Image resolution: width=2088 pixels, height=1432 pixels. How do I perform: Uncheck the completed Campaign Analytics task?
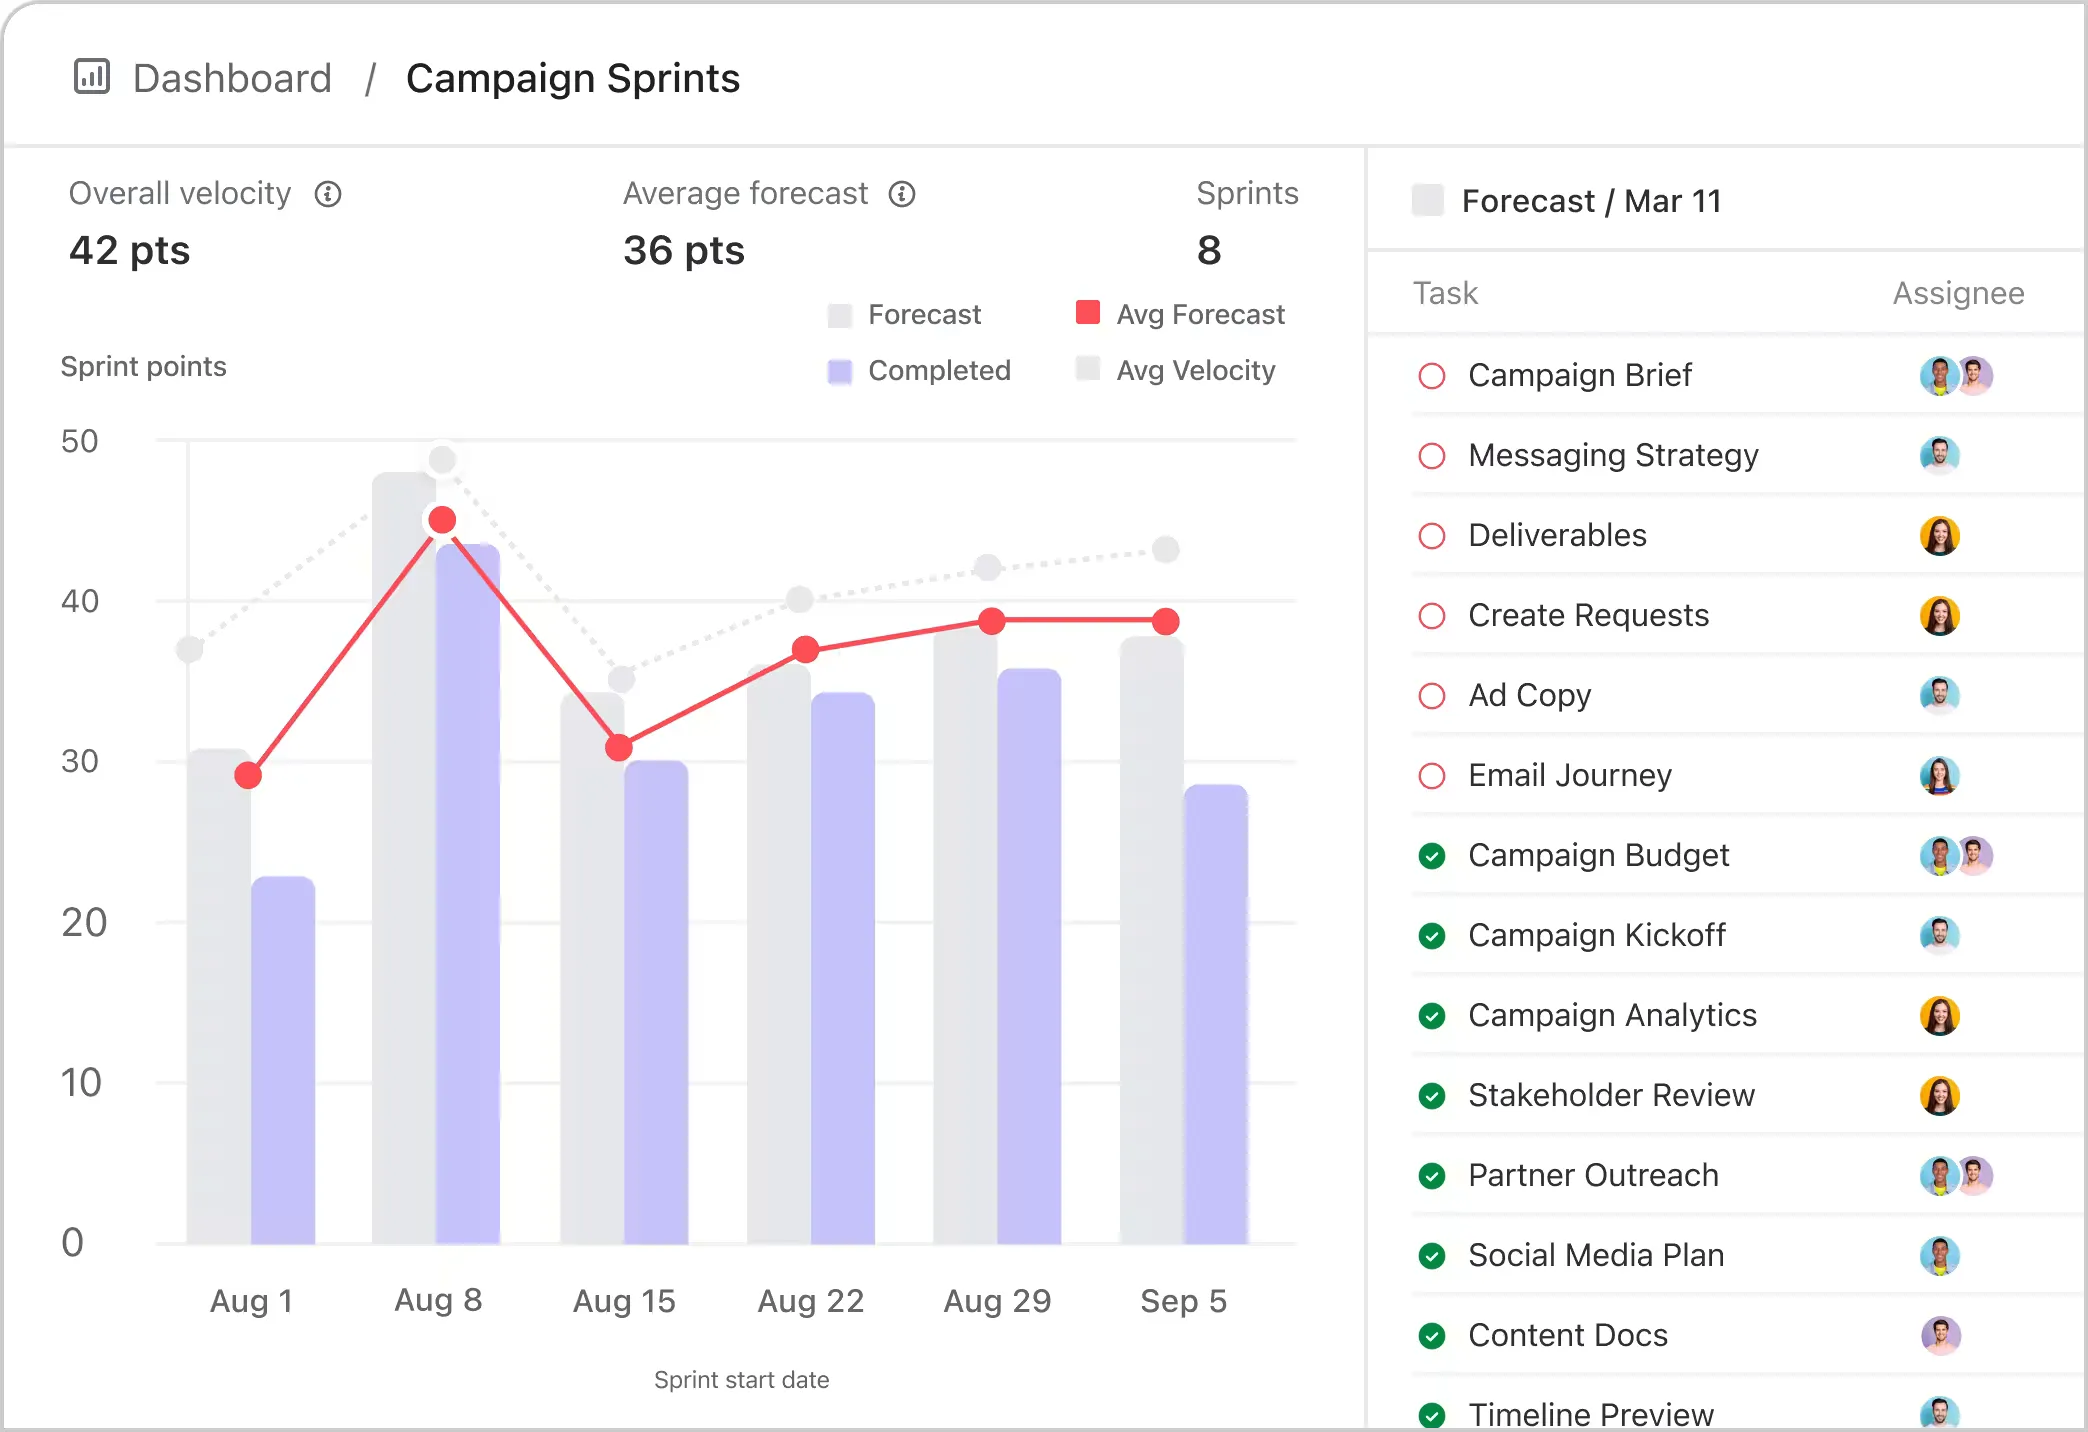coord(1432,1016)
